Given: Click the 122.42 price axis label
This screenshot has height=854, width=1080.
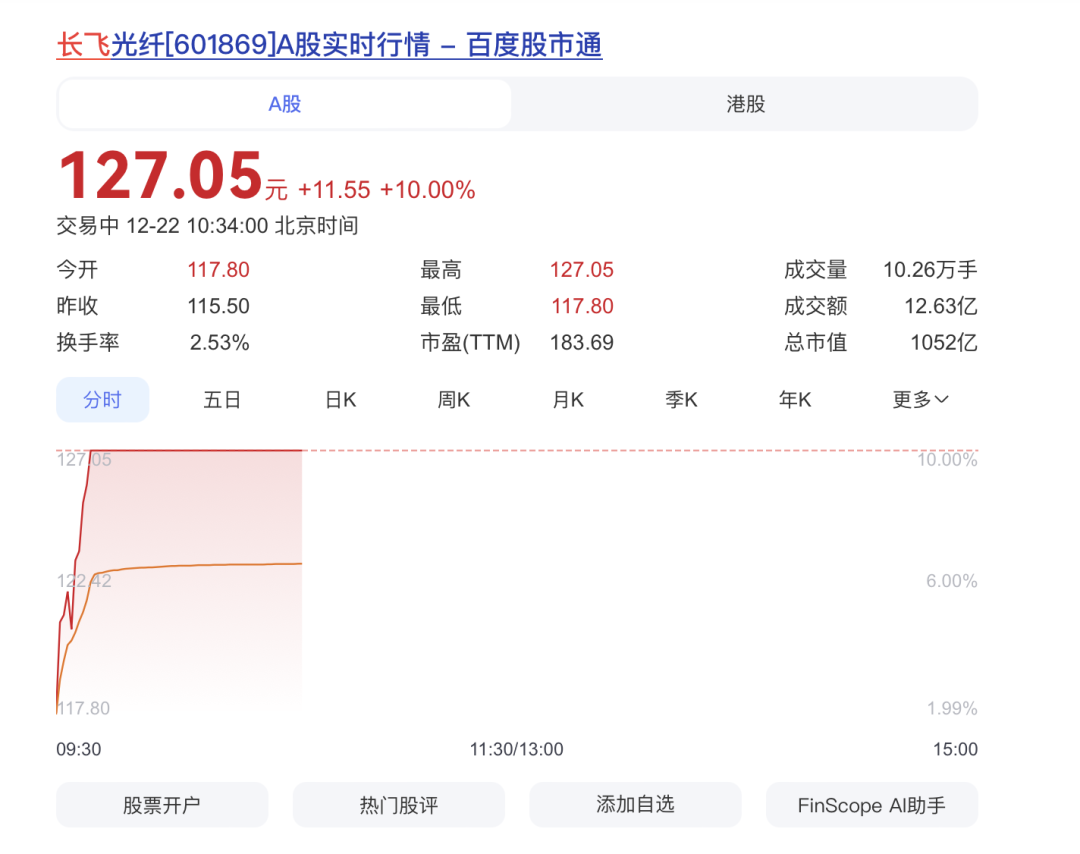Looking at the screenshot, I should pyautogui.click(x=84, y=581).
